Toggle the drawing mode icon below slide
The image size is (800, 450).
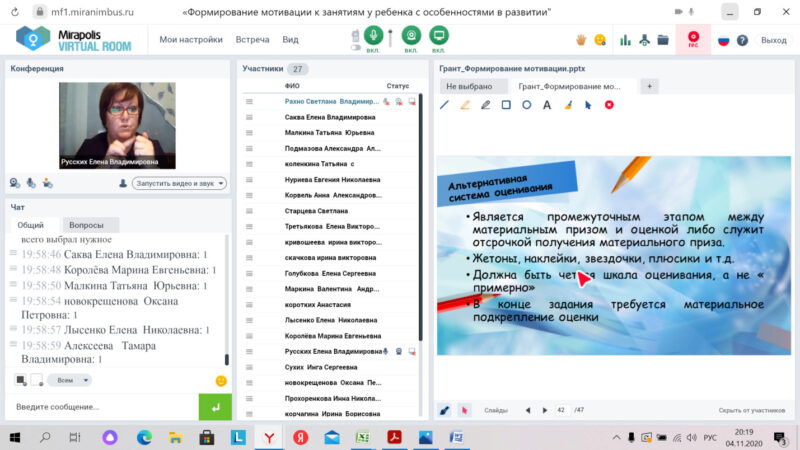445,410
